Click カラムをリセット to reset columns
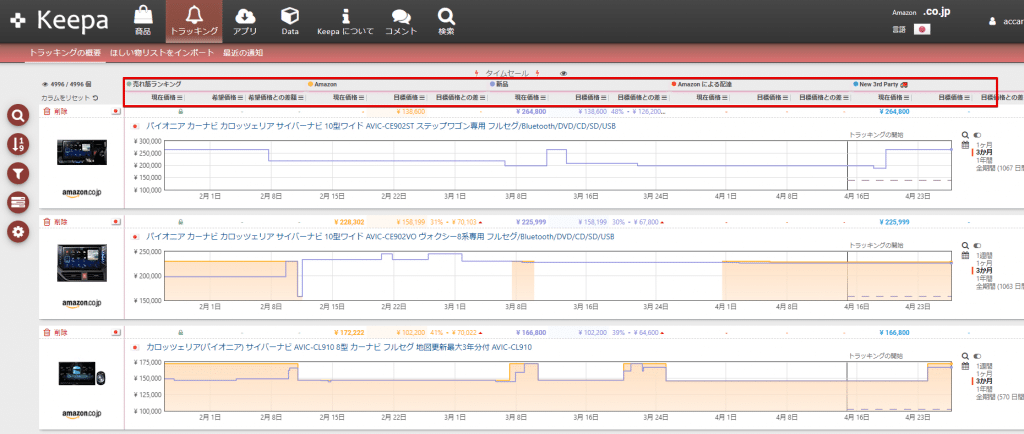Viewport: 1024px width, 434px height. pos(69,98)
